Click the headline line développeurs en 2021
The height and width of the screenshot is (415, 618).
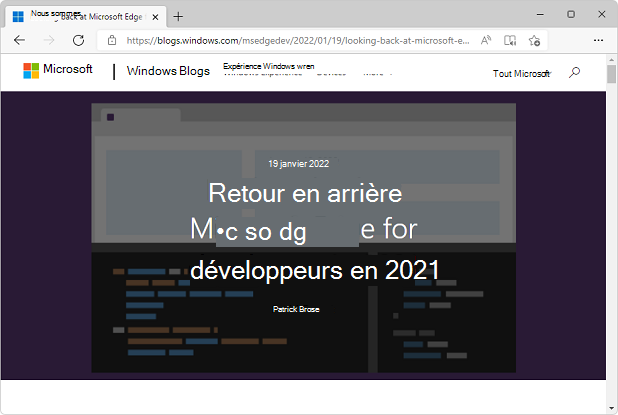click(315, 270)
